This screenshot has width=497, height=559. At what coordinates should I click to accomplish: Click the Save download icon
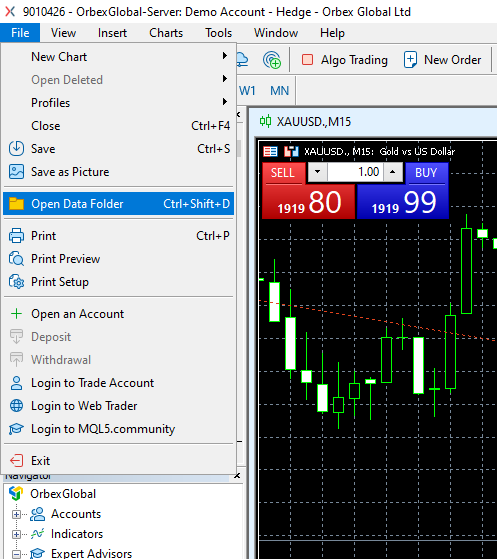(x=16, y=149)
